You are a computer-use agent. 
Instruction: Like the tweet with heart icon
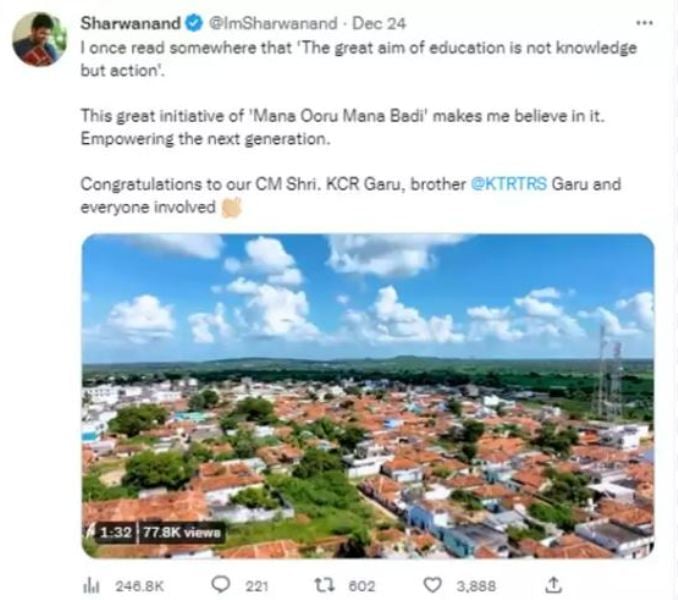coord(433,584)
